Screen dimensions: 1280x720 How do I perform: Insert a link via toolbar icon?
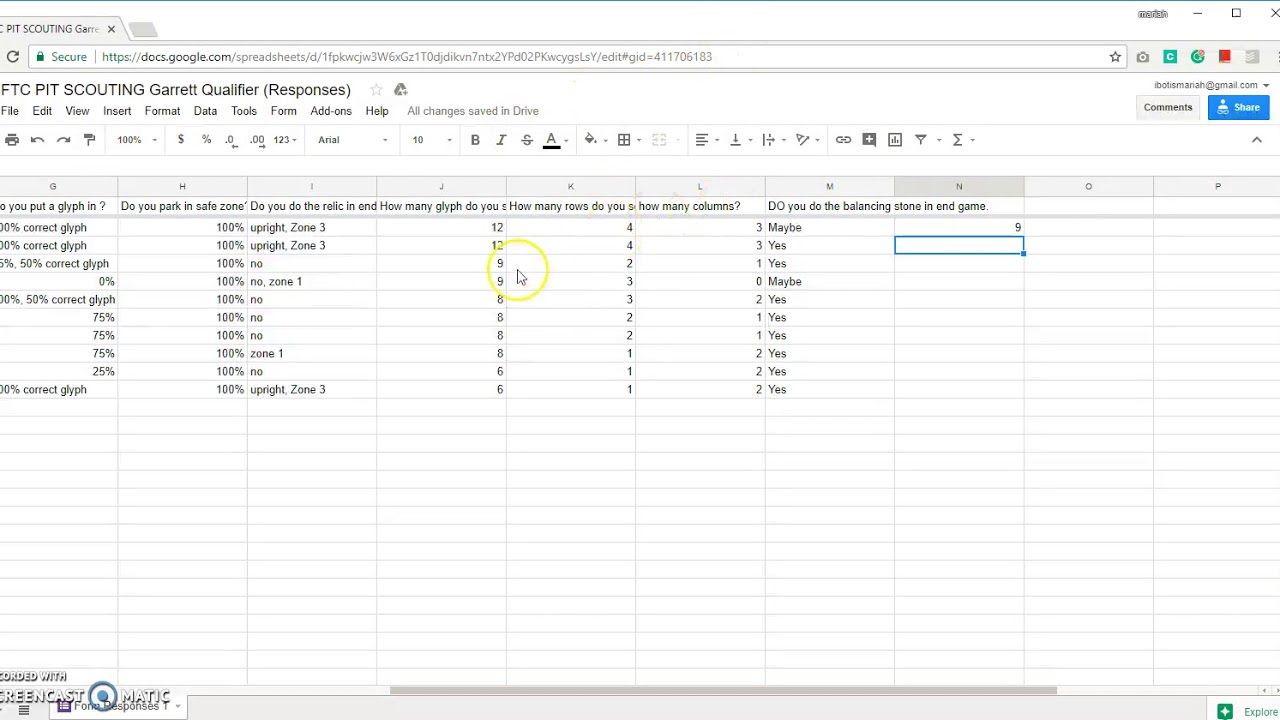843,140
